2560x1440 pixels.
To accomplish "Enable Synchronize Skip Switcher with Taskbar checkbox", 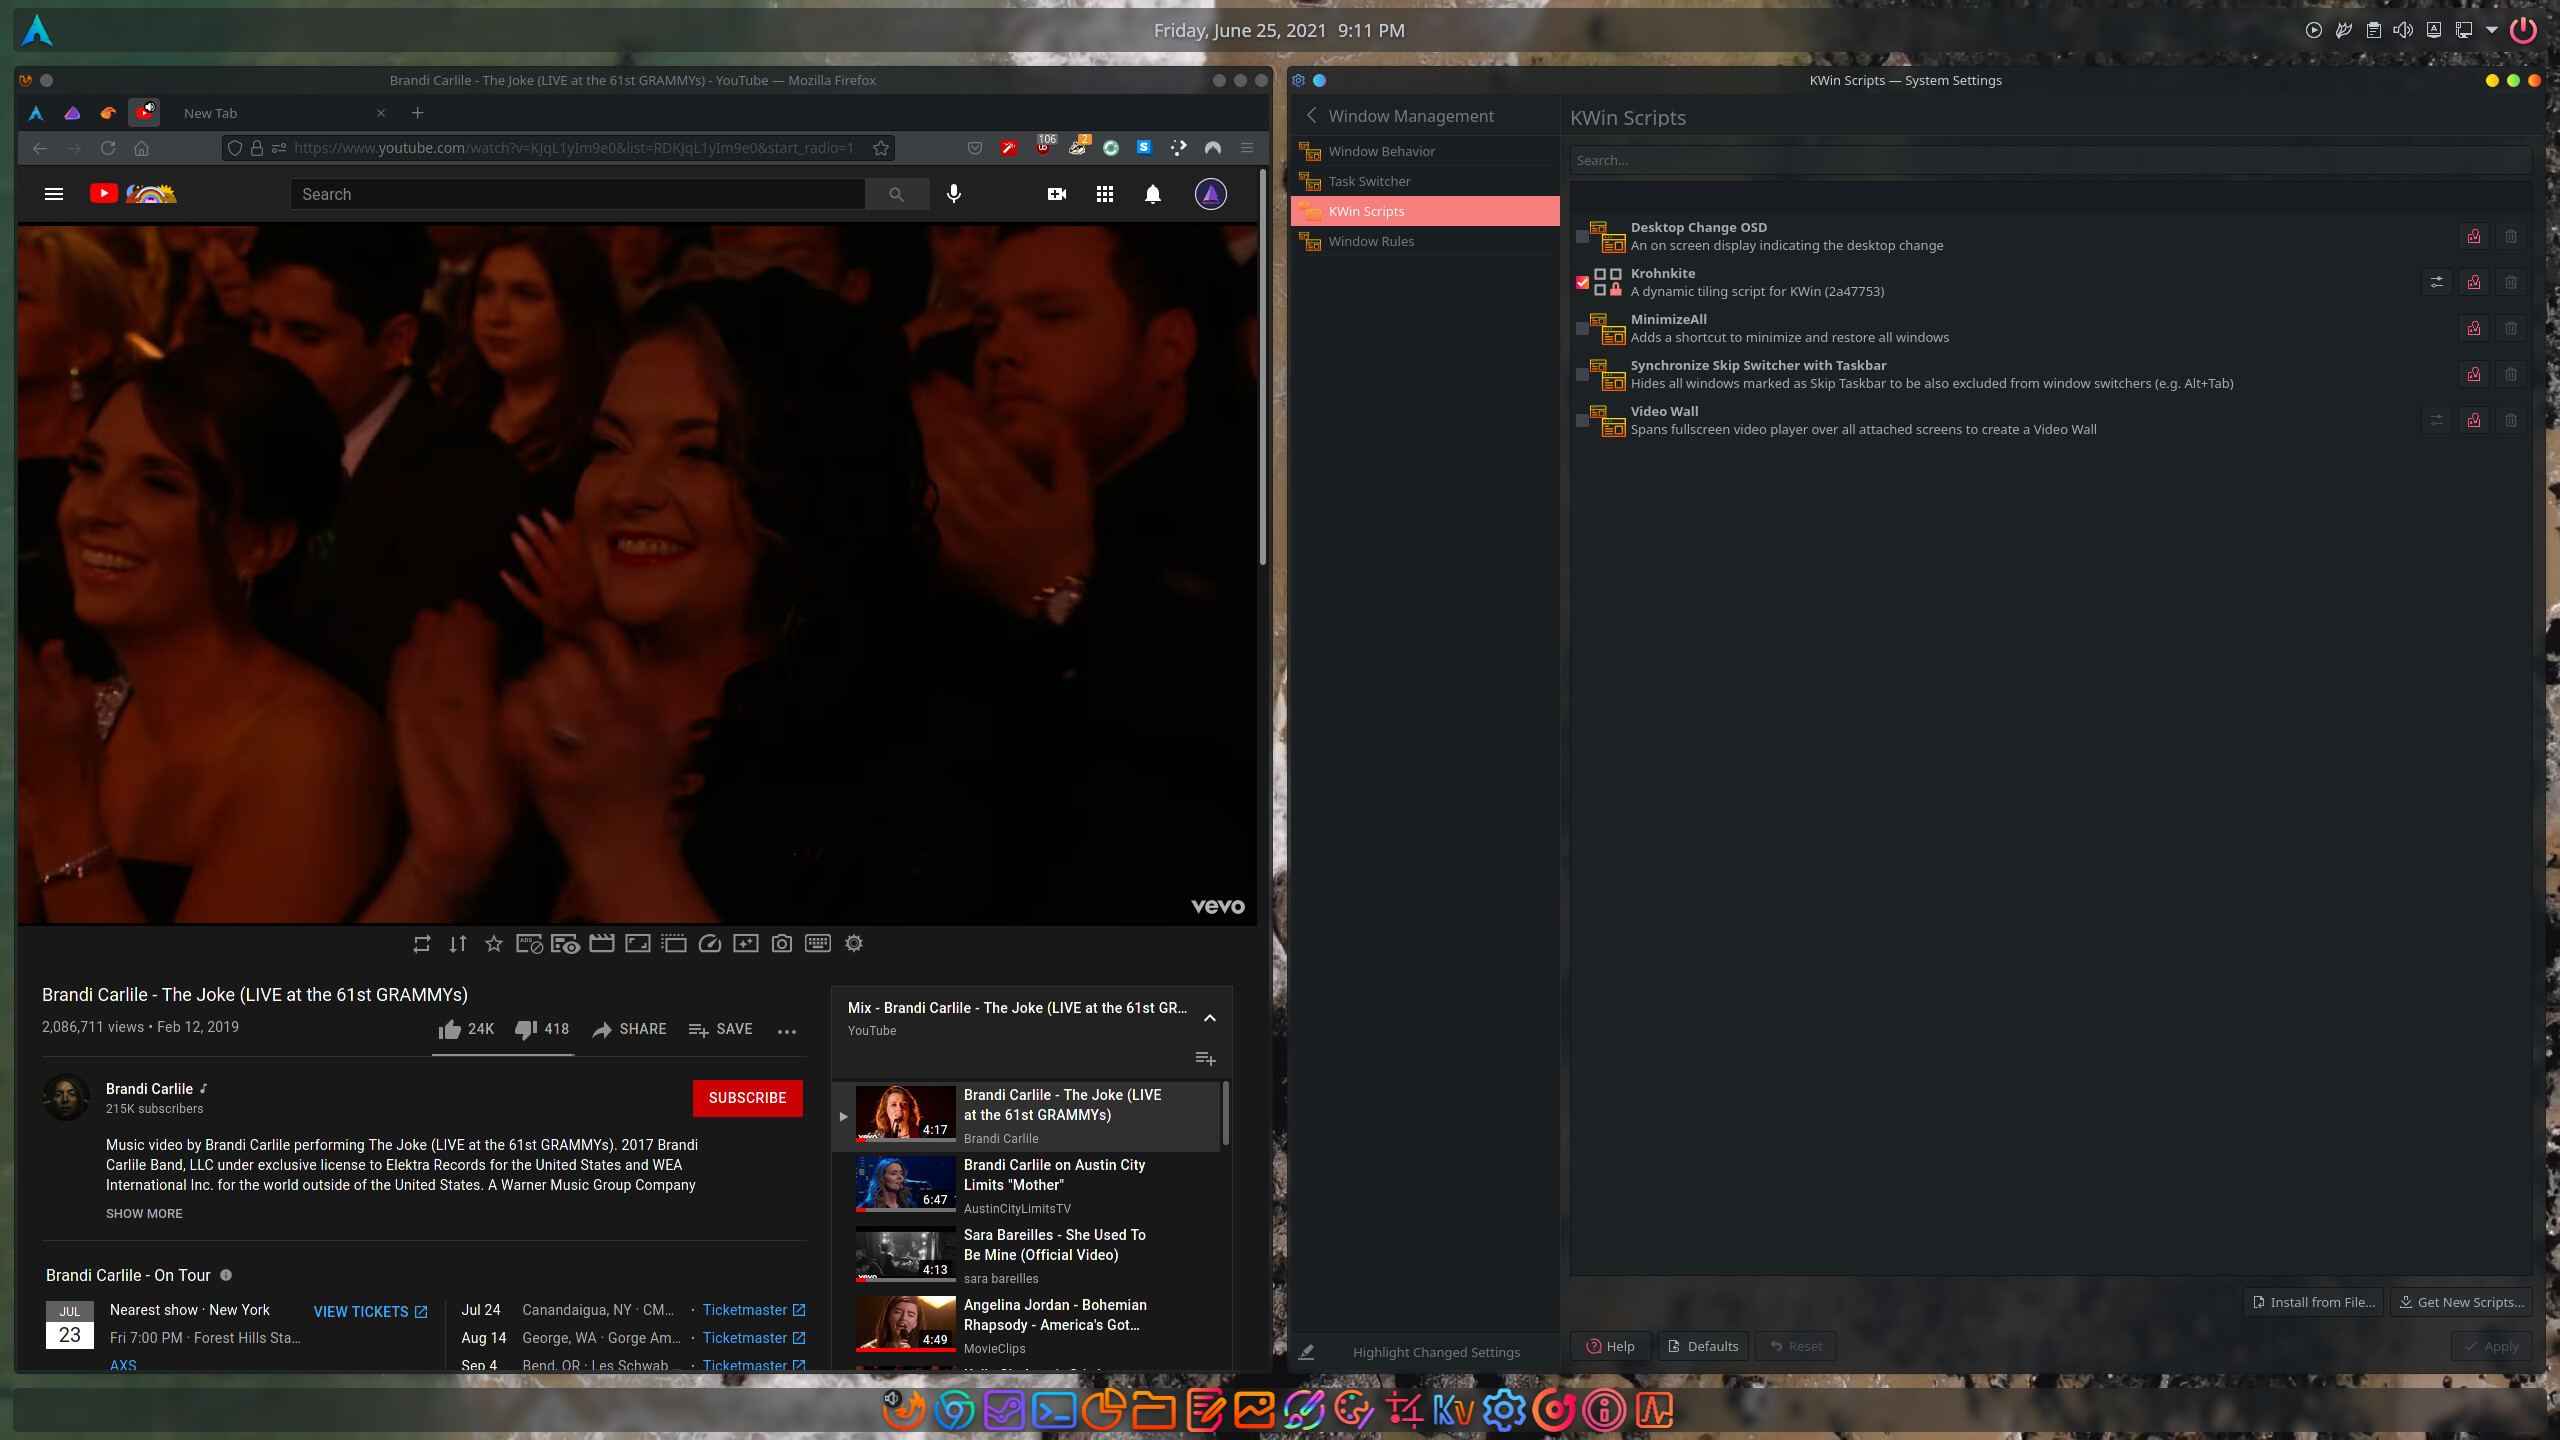I will (x=1582, y=375).
